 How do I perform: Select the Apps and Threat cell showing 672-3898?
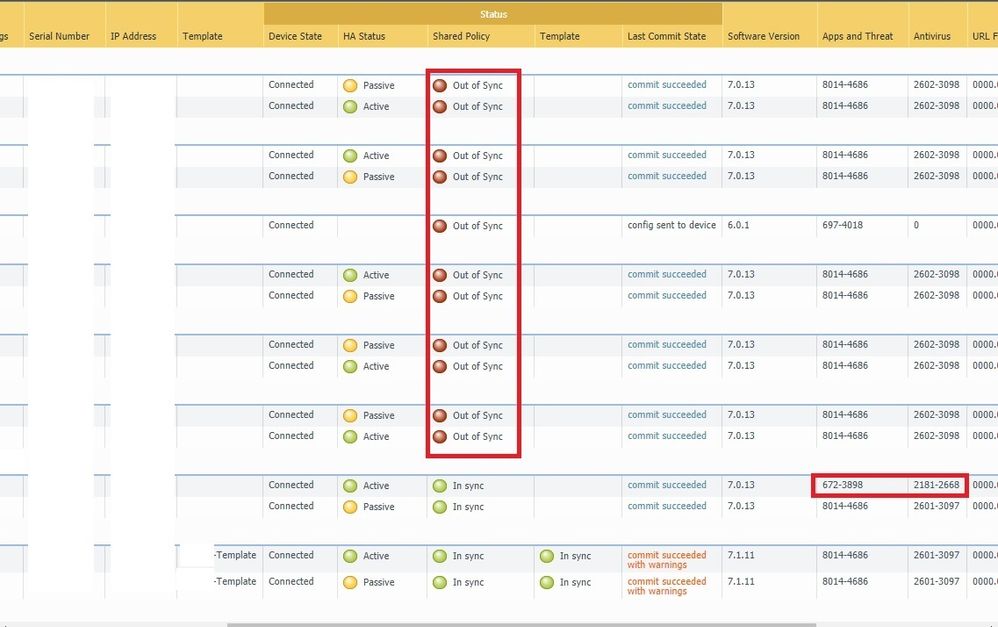(842, 485)
